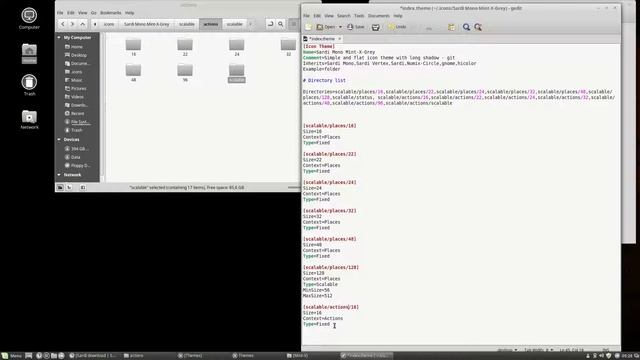
Task: Open file manager File menu
Action: (60, 13)
